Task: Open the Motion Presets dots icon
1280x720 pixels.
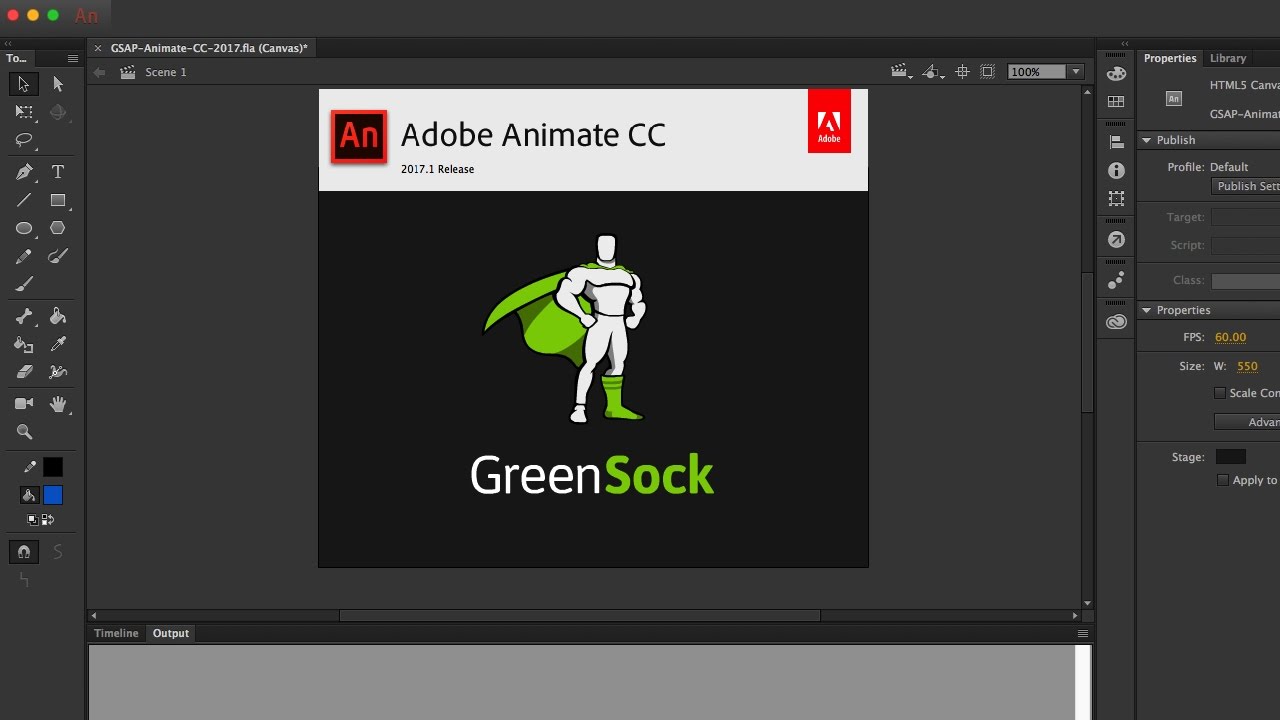Action: pyautogui.click(x=1117, y=280)
